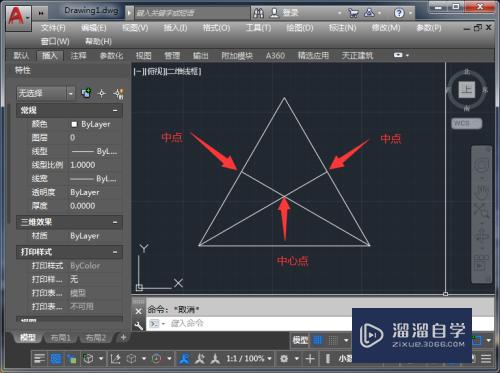The width and height of the screenshot is (500, 373).
Task: Open the 绘图(D) menu
Action: tap(300, 28)
